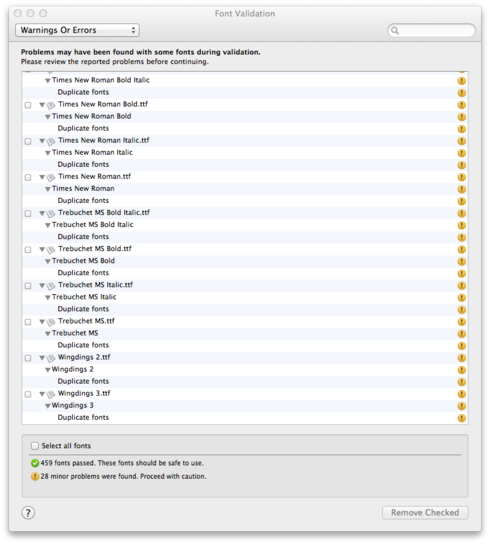Click the warning icon next to Times New Roman Bold.ttf
This screenshot has width=490, height=544.
click(x=461, y=105)
